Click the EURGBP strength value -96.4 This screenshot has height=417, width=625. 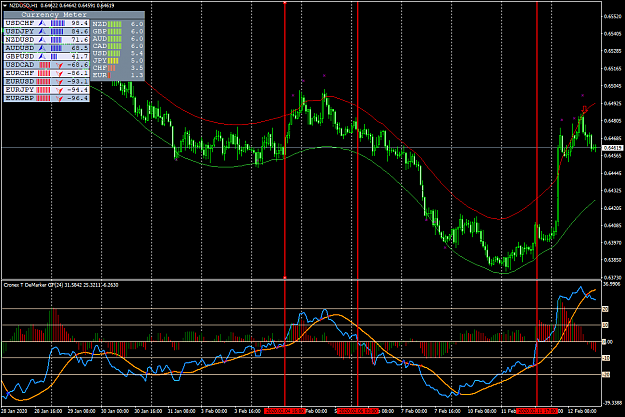coord(78,98)
